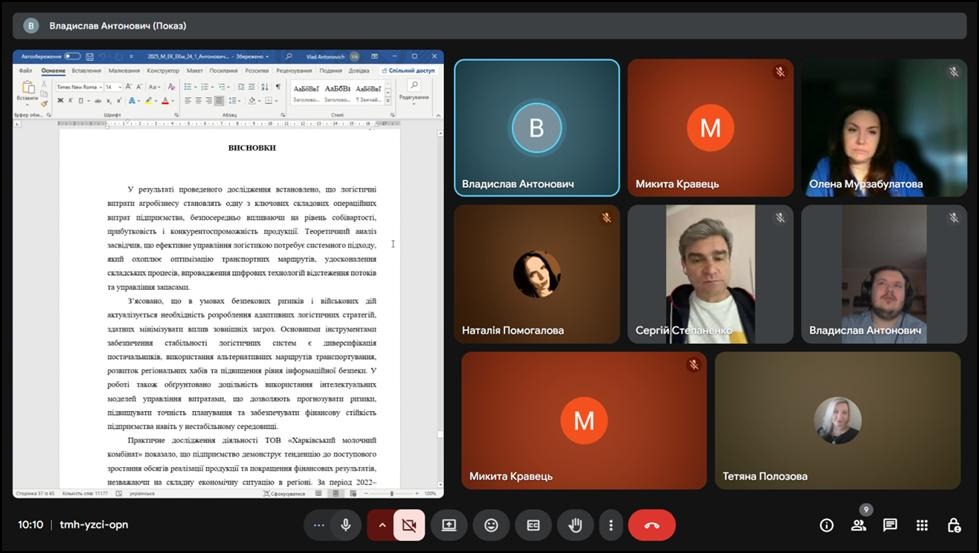Open the activities grid icon

922,525
